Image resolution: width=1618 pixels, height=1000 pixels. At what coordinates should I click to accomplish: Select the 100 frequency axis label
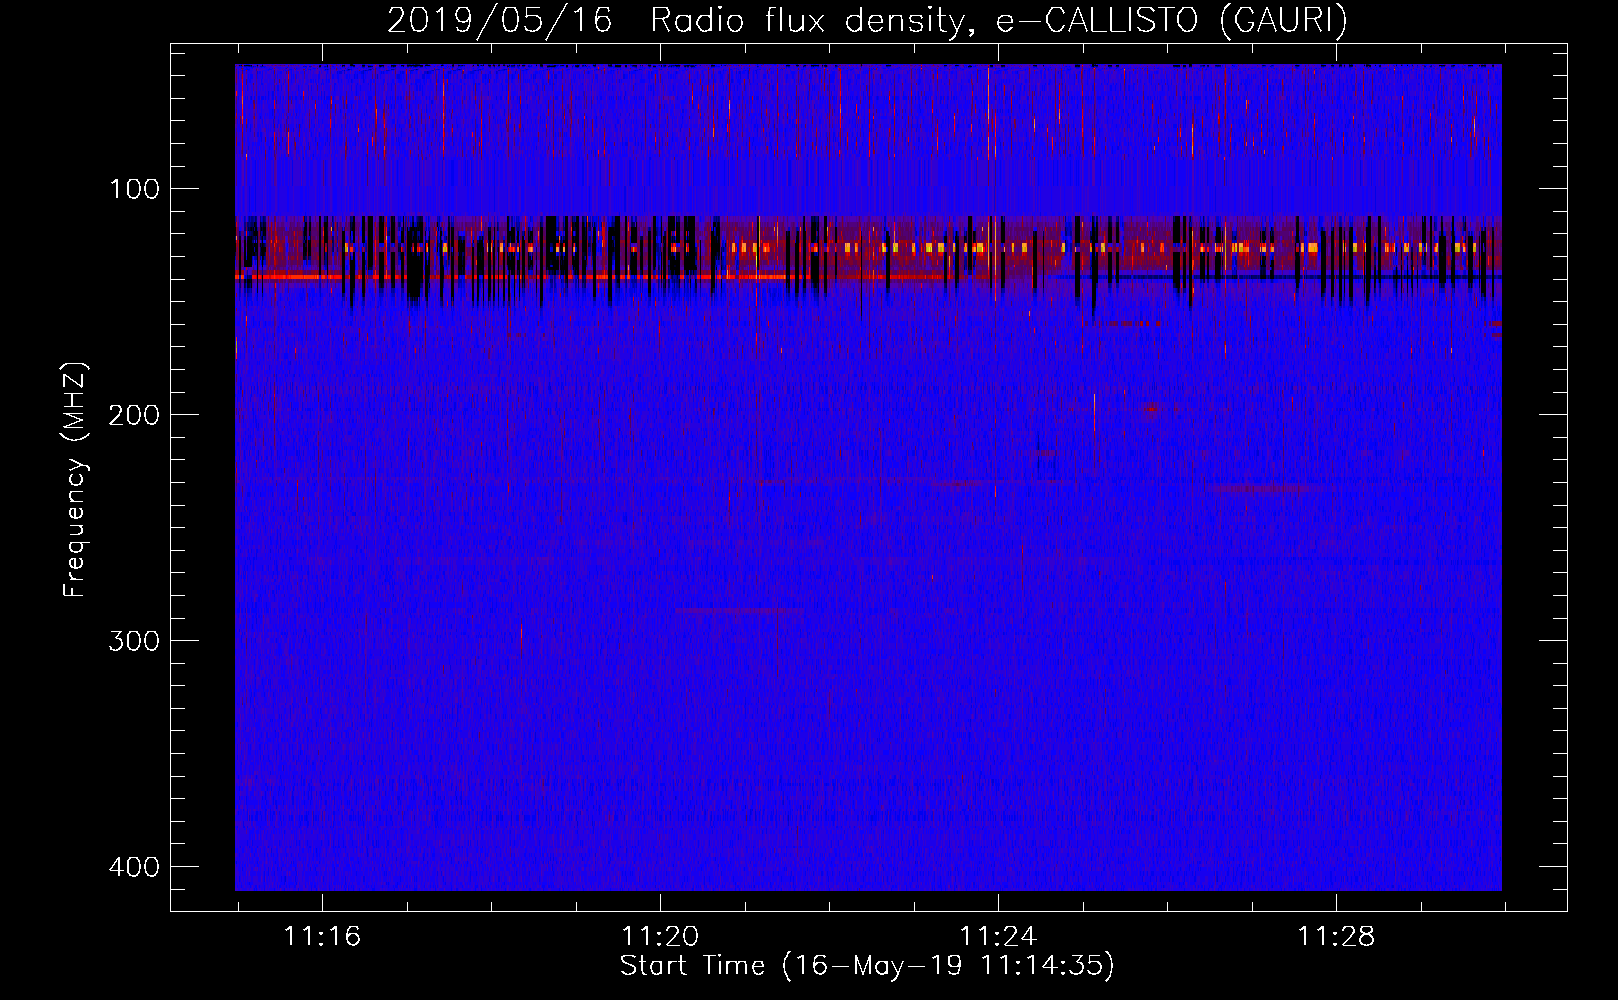pos(134,189)
